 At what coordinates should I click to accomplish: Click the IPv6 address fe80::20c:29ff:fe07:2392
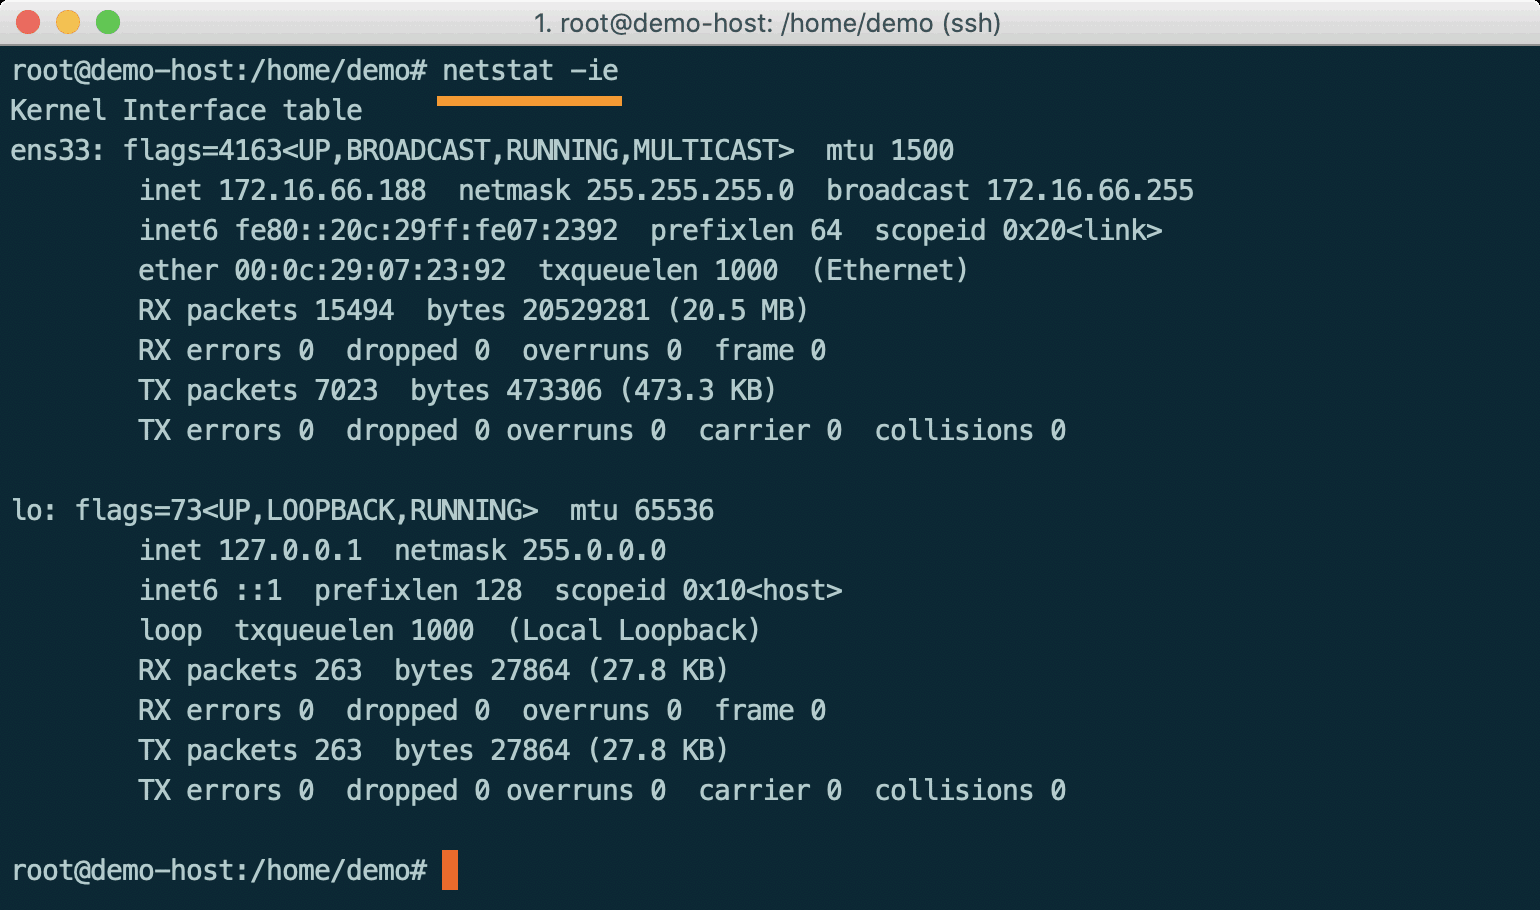(x=426, y=230)
